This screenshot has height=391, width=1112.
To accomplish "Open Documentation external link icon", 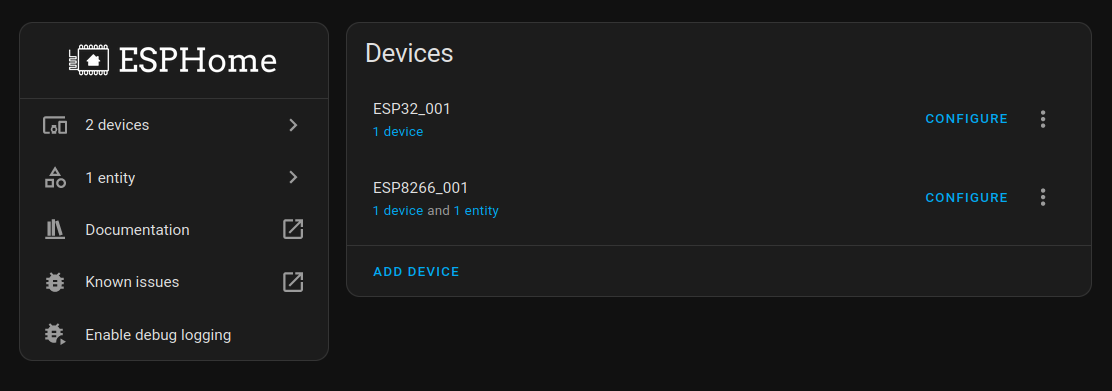I will tap(293, 229).
